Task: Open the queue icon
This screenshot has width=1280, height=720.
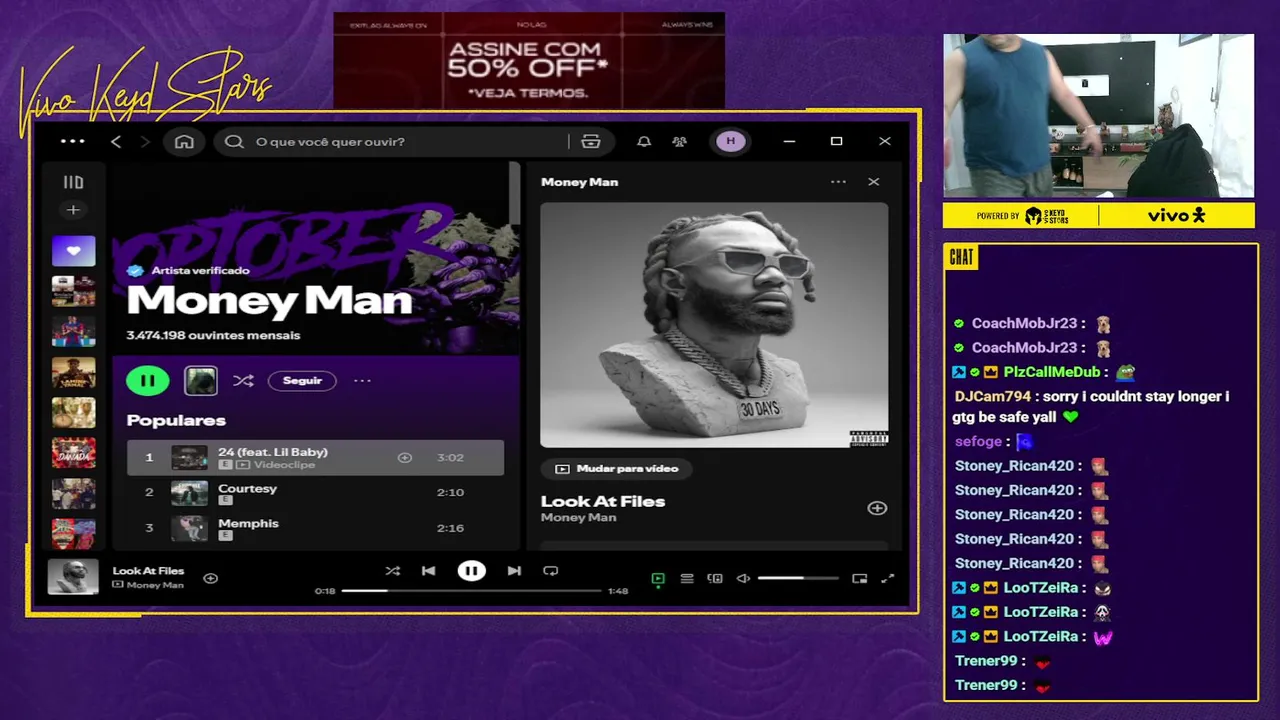Action: 687,578
